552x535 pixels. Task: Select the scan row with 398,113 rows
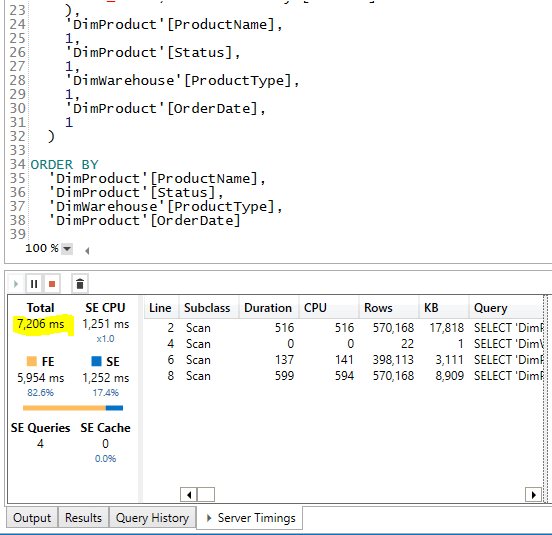344,360
